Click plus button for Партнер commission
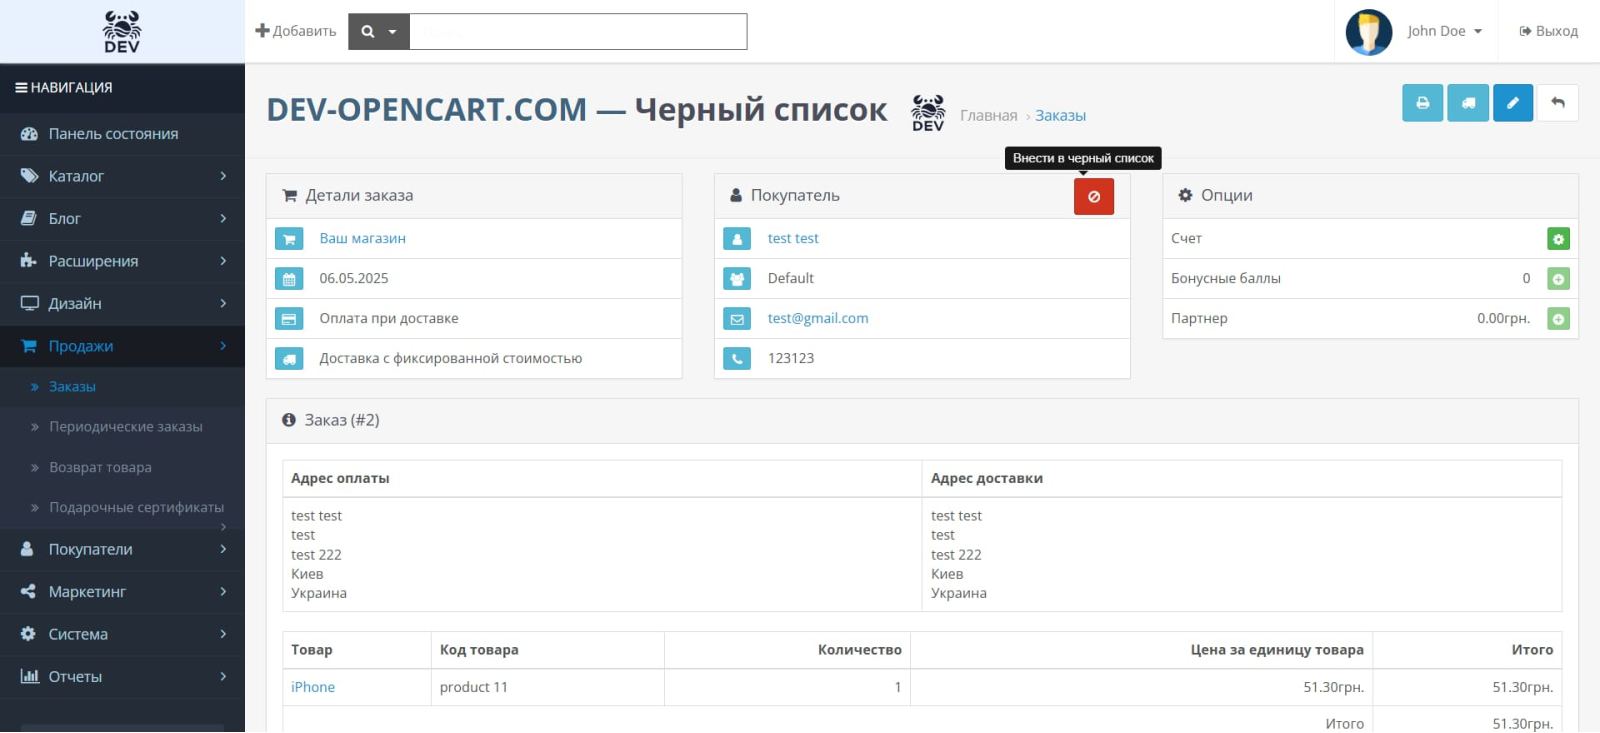Screen dimensions: 1600x733 (x=1558, y=319)
